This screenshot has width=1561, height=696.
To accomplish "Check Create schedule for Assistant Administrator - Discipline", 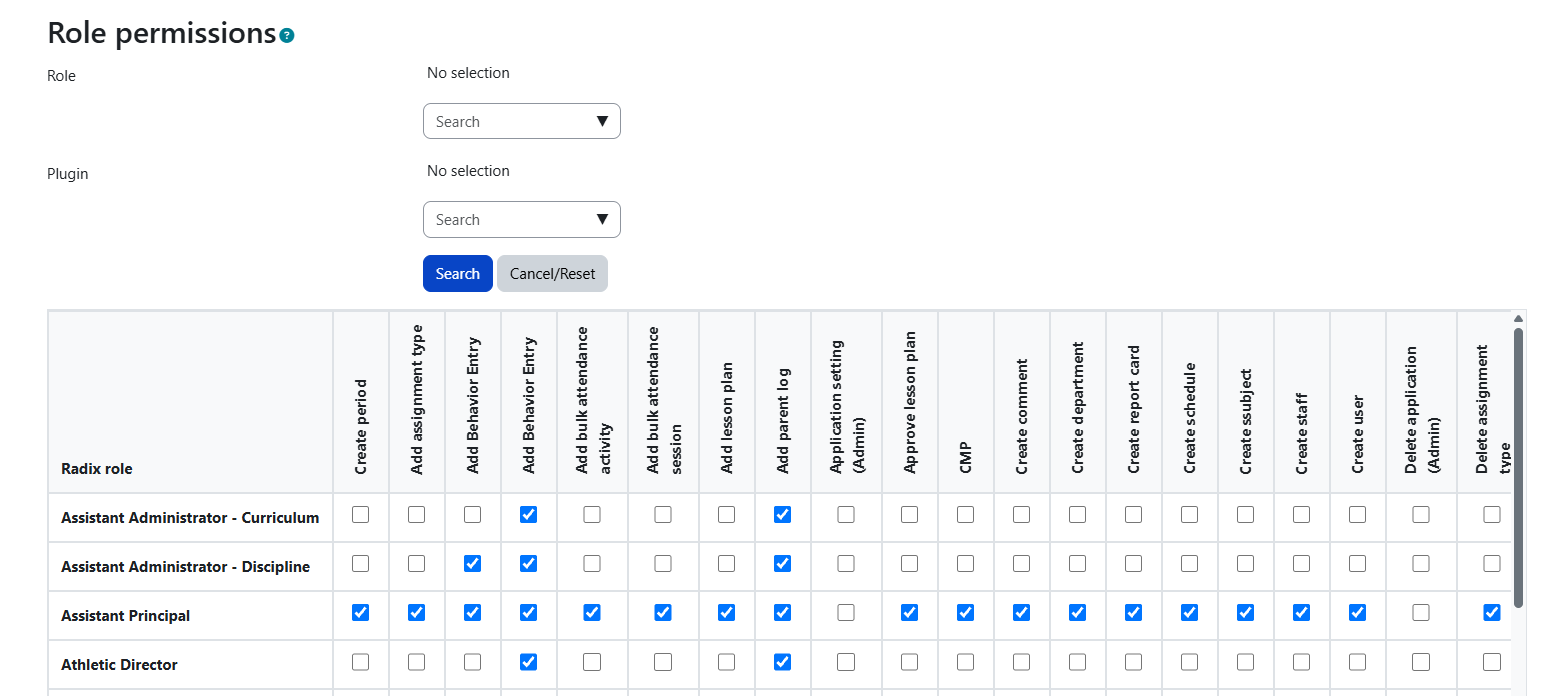I will (x=1189, y=563).
